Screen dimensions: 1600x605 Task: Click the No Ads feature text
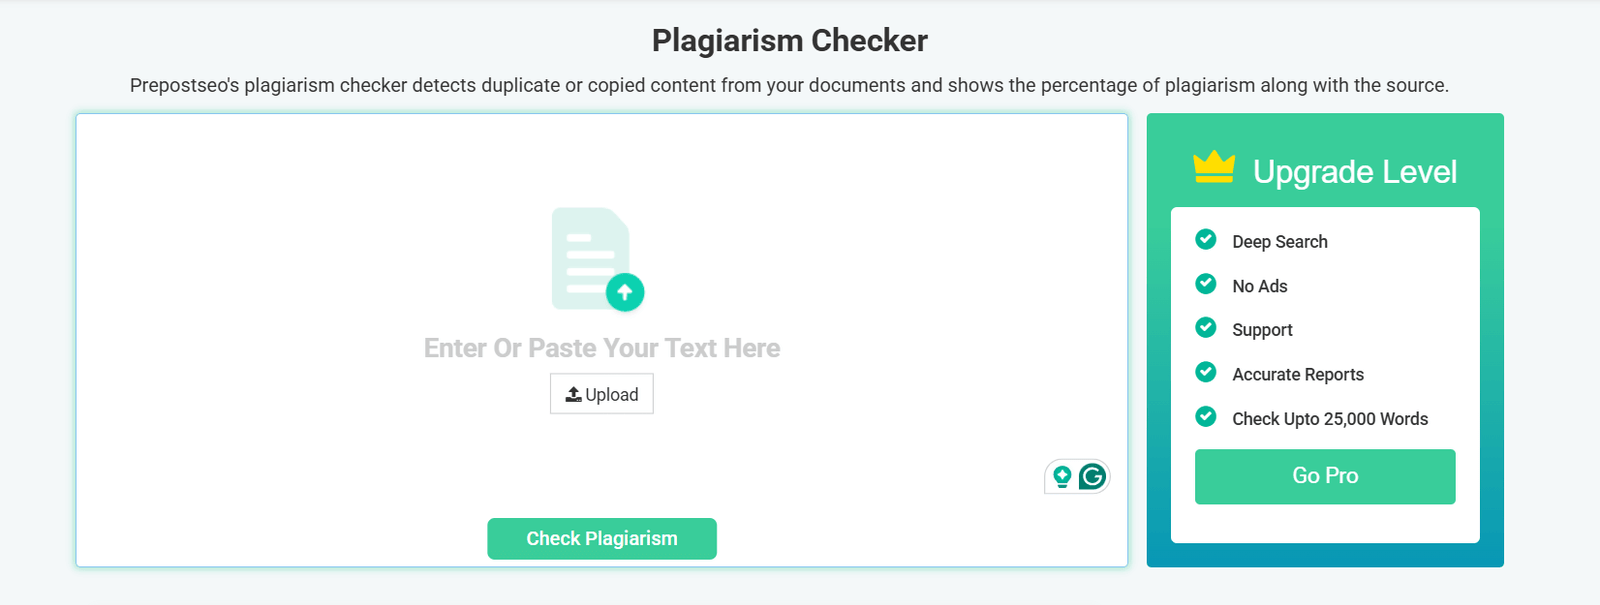[1262, 285]
